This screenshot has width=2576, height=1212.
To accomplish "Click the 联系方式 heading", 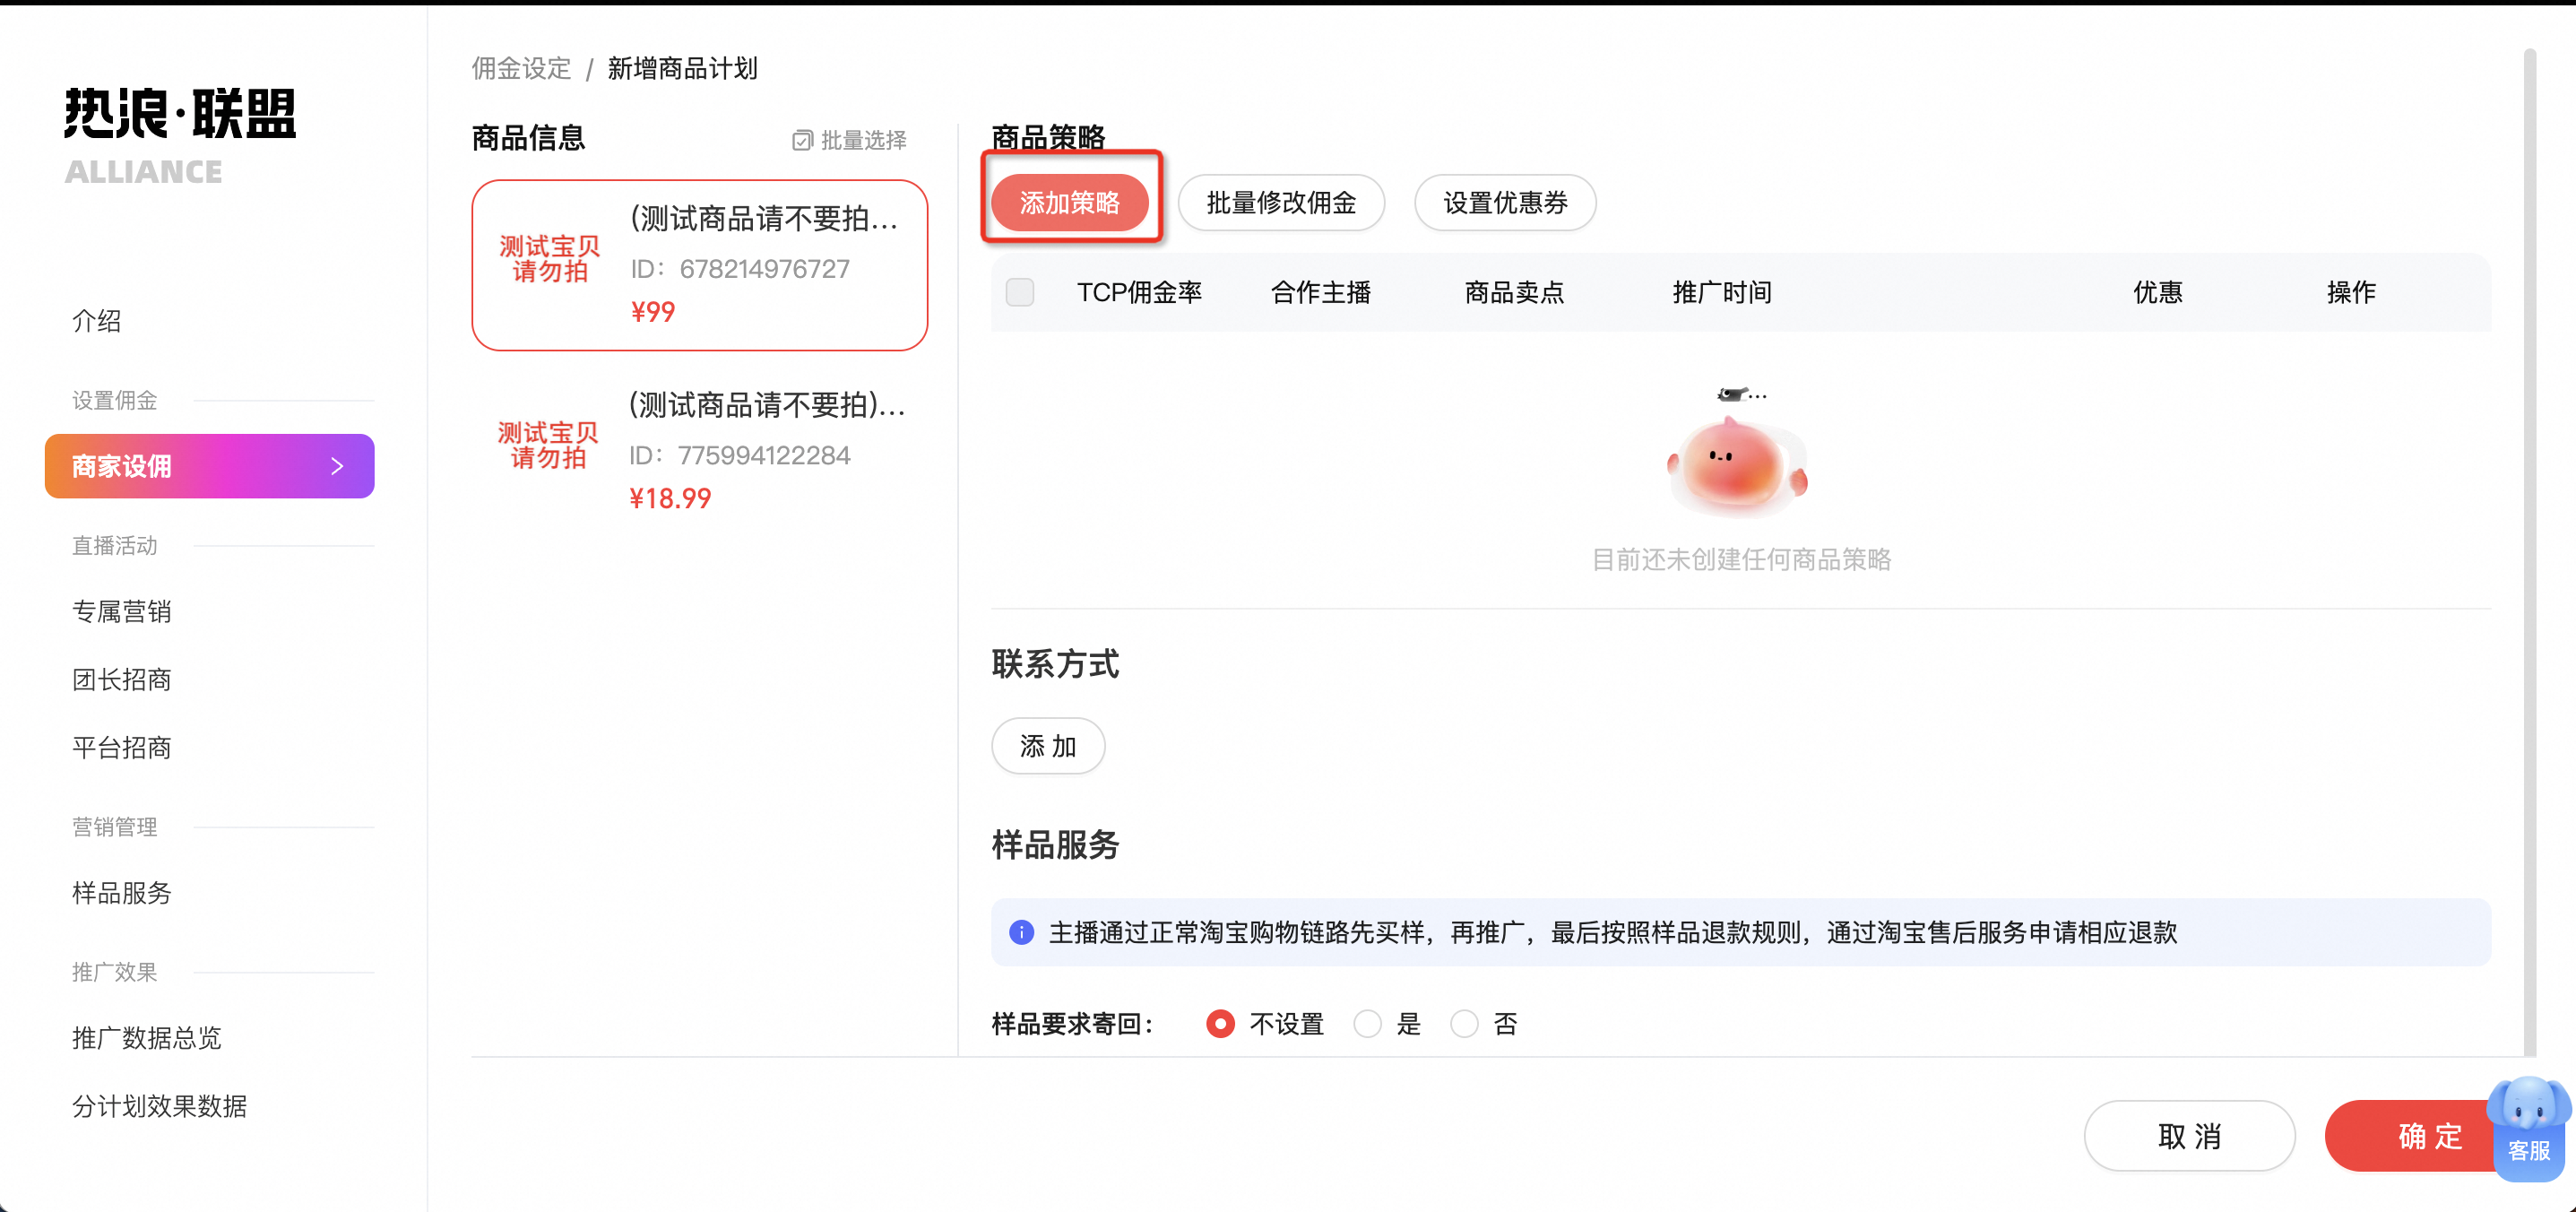I will [x=1056, y=663].
